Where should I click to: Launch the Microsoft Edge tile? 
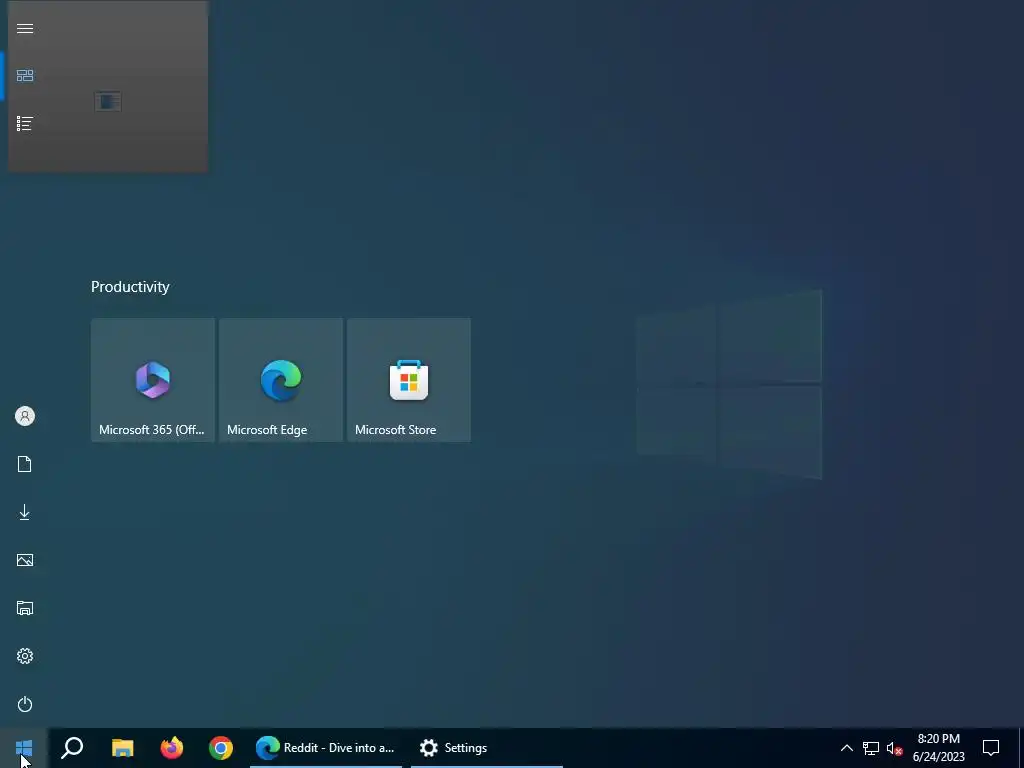coord(281,380)
